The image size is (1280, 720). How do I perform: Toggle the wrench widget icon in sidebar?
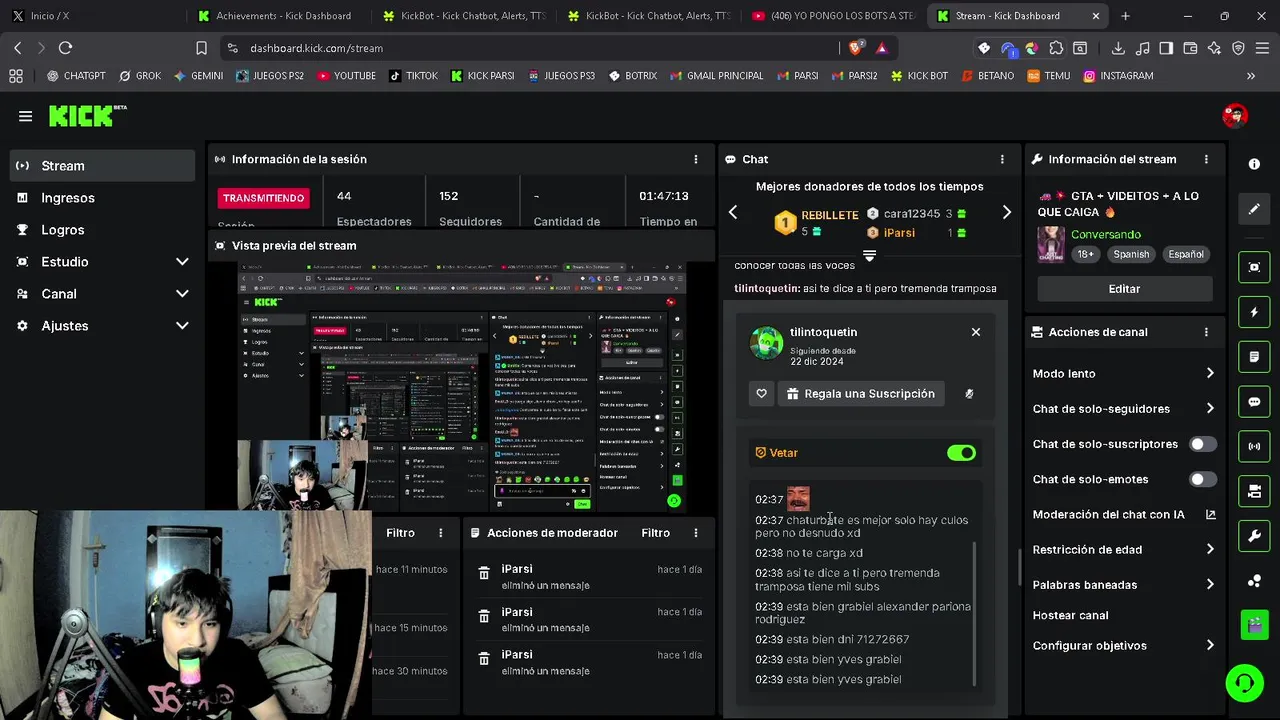(x=1254, y=536)
